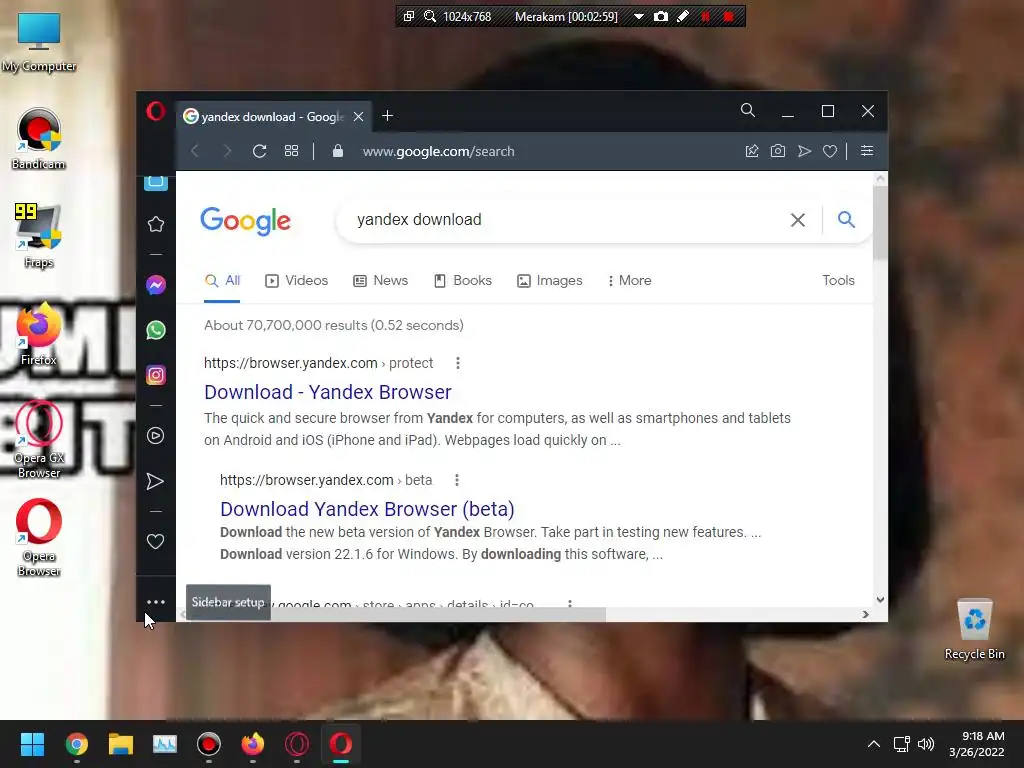Click the browser.yandex.com › protect URL text
This screenshot has width=1024, height=768.
click(x=319, y=363)
